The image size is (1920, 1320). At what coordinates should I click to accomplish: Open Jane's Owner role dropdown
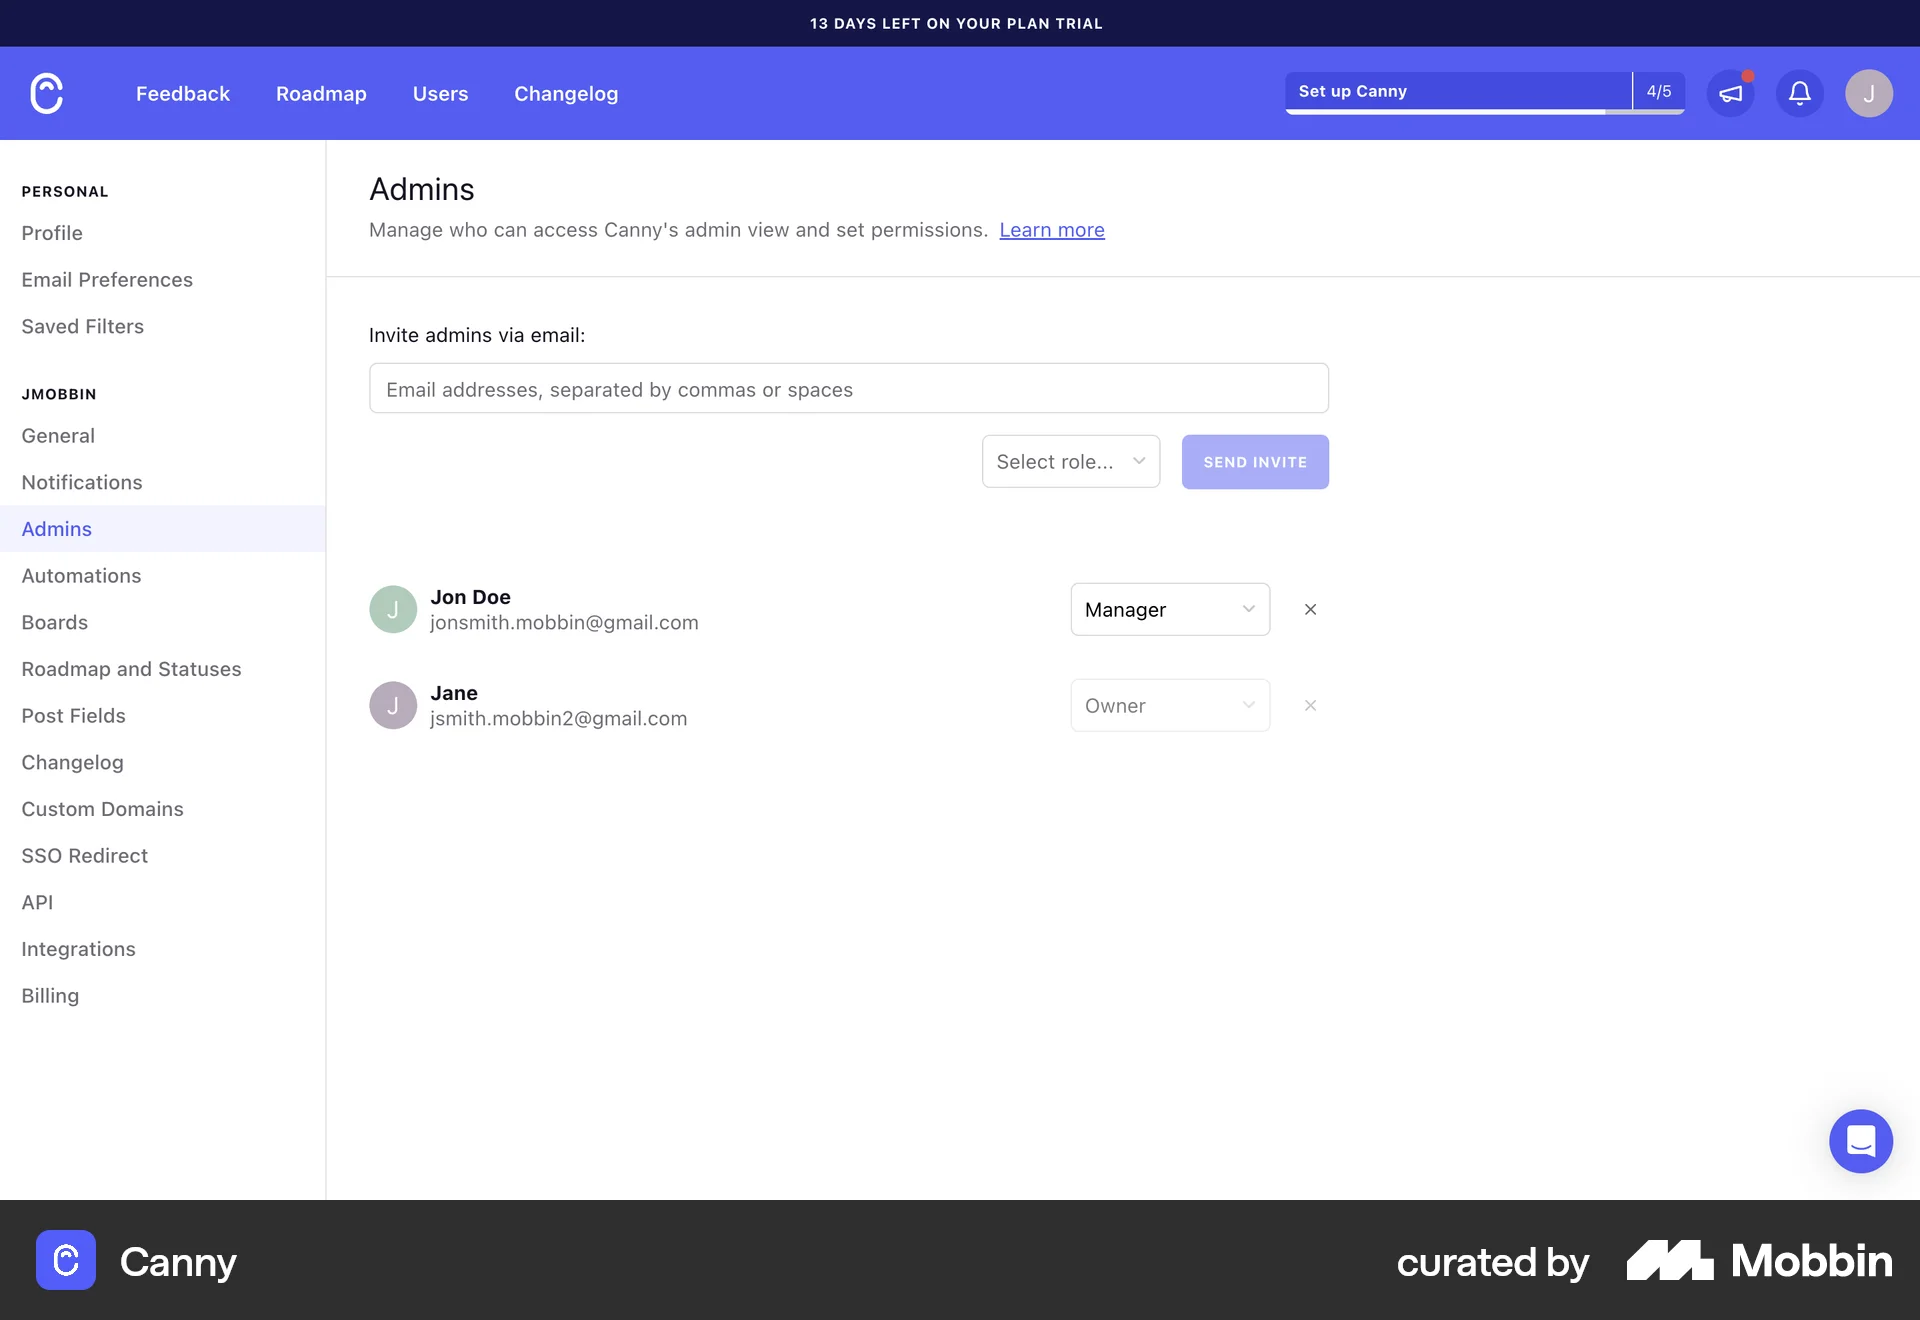1169,705
